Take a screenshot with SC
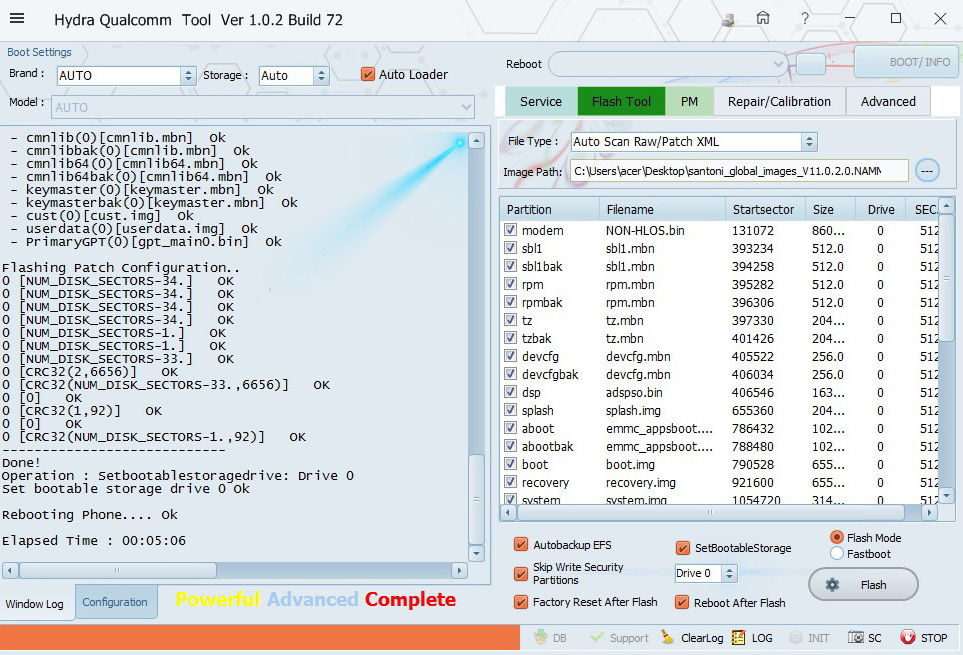 point(865,637)
